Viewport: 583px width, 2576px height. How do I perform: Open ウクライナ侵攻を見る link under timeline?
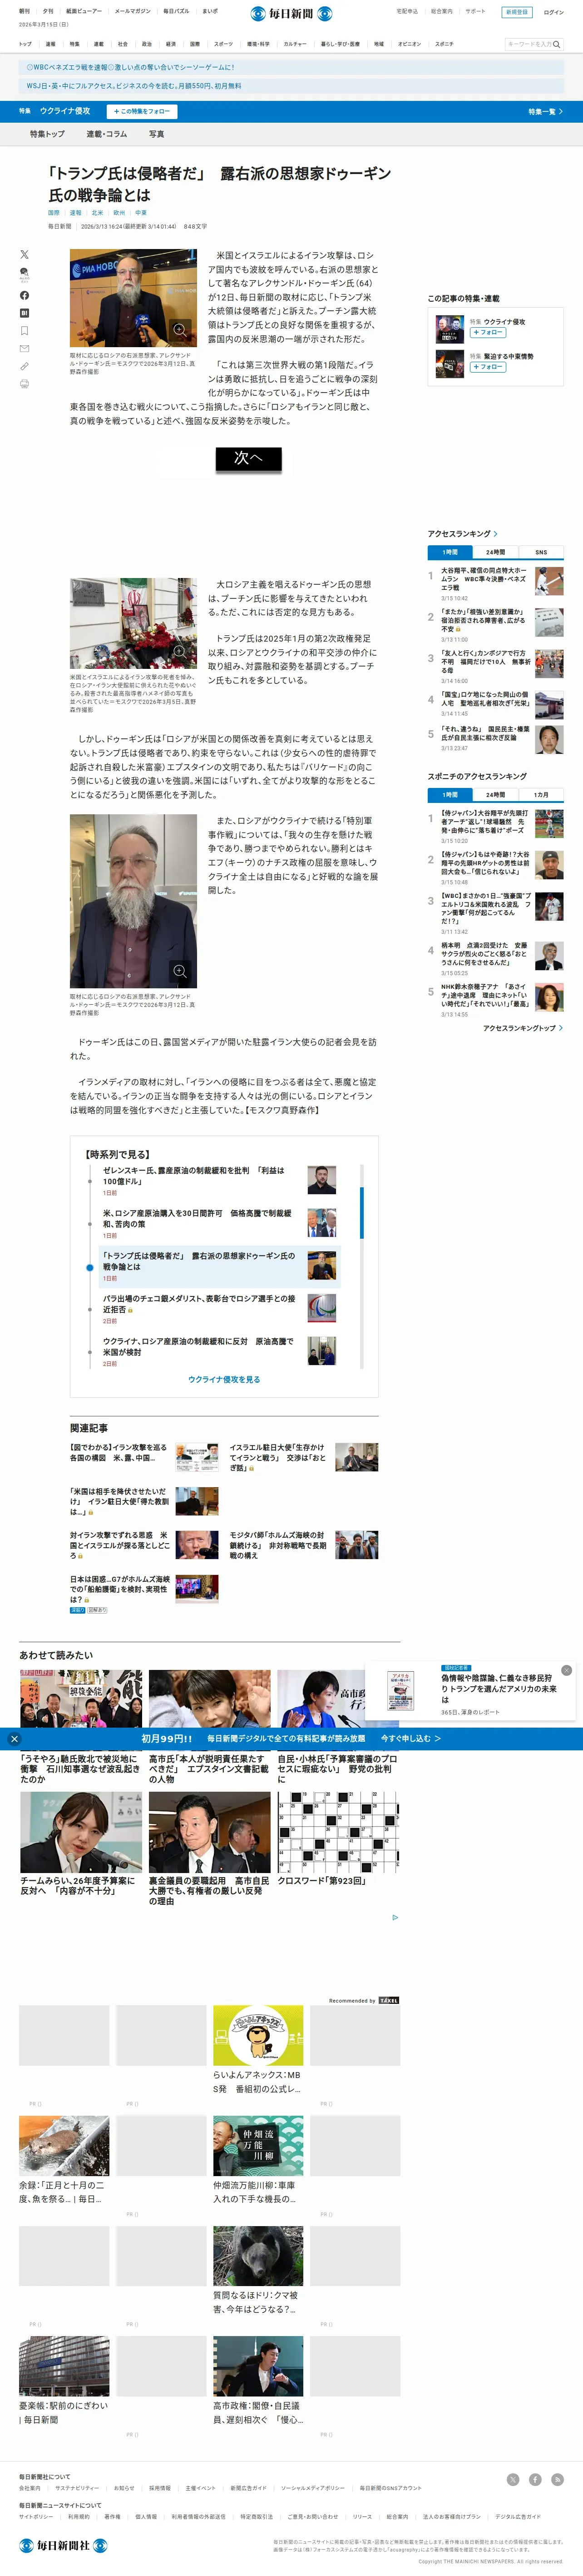224,1379
